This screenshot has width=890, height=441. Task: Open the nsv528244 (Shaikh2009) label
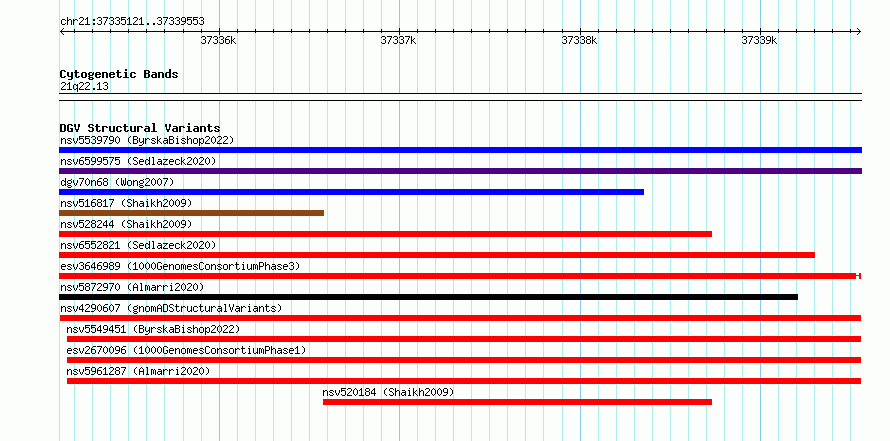(x=126, y=224)
